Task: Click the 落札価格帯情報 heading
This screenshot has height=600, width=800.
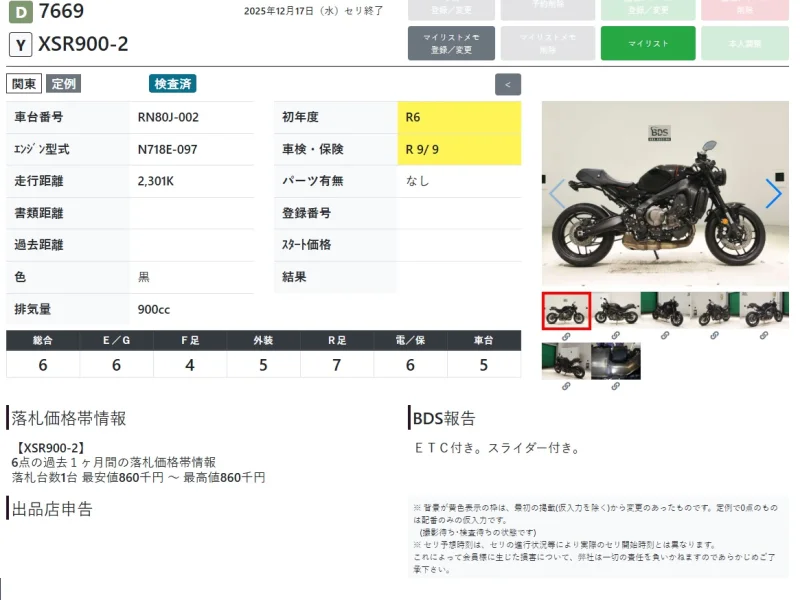Action: point(69,418)
